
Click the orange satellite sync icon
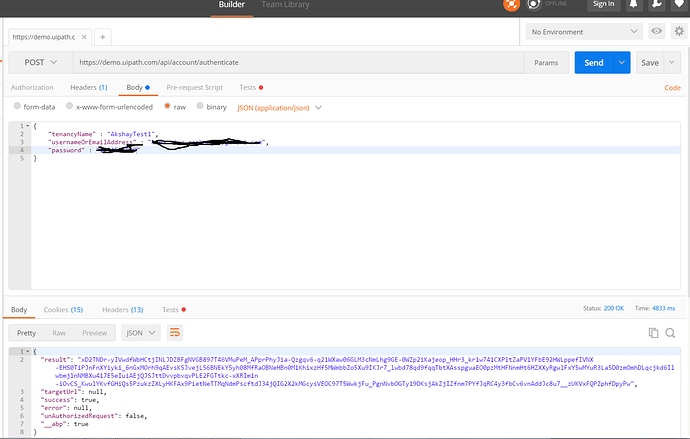pyautogui.click(x=511, y=4)
